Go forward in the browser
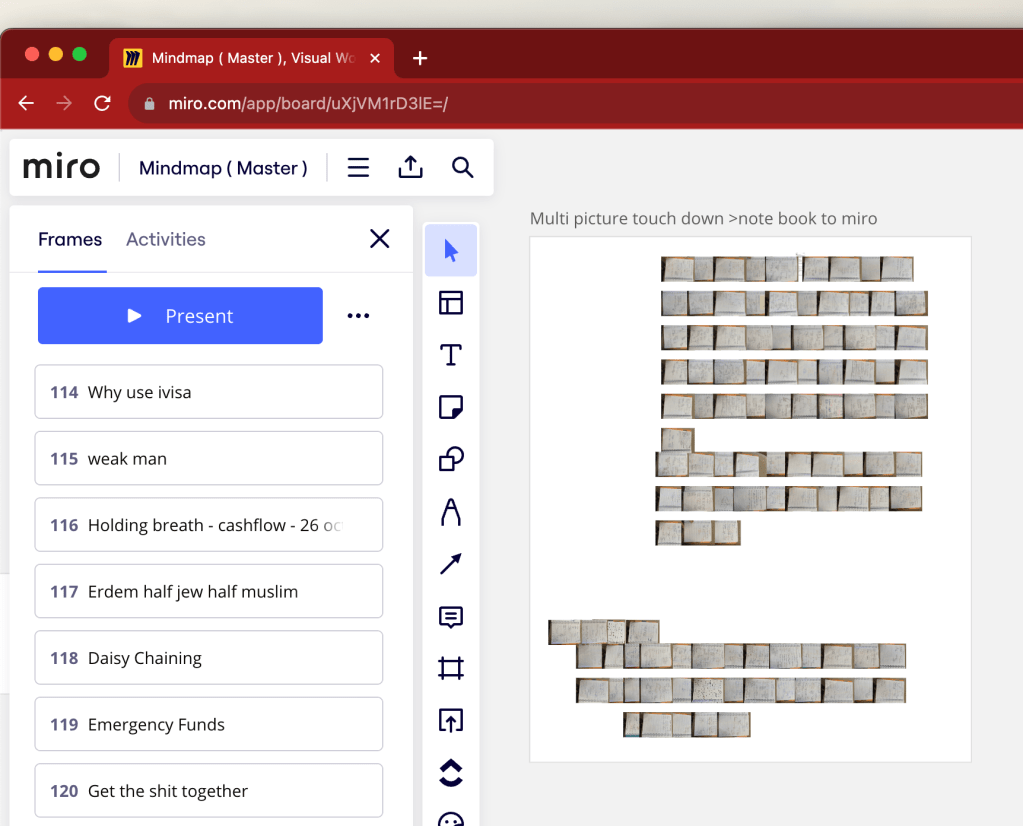Image resolution: width=1023 pixels, height=826 pixels. coord(64,103)
